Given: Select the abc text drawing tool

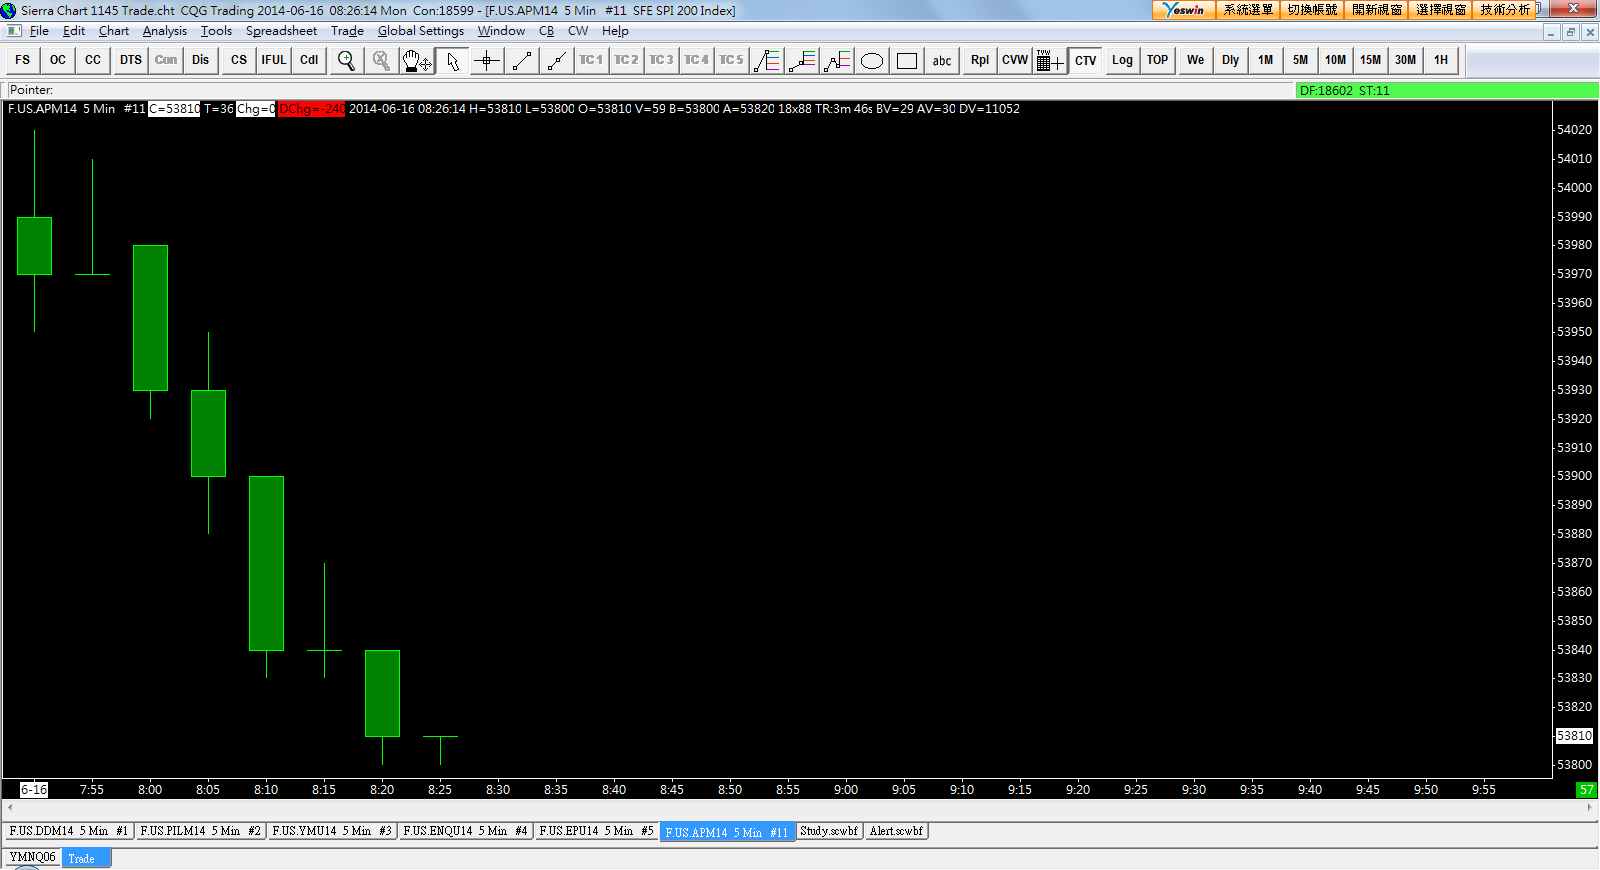Looking at the screenshot, I should pyautogui.click(x=942, y=60).
